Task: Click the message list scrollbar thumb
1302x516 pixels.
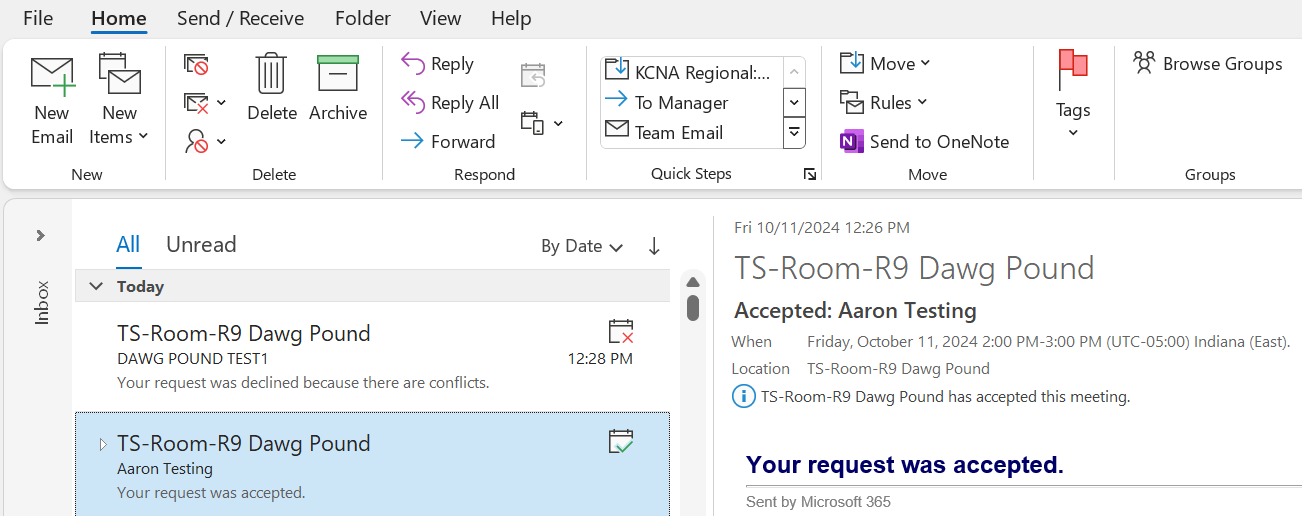Action: [x=693, y=306]
